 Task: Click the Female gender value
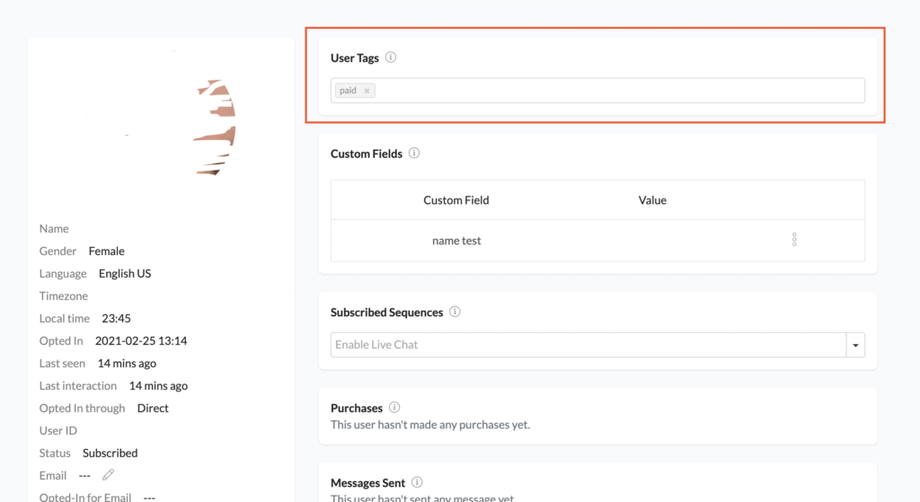click(x=106, y=251)
